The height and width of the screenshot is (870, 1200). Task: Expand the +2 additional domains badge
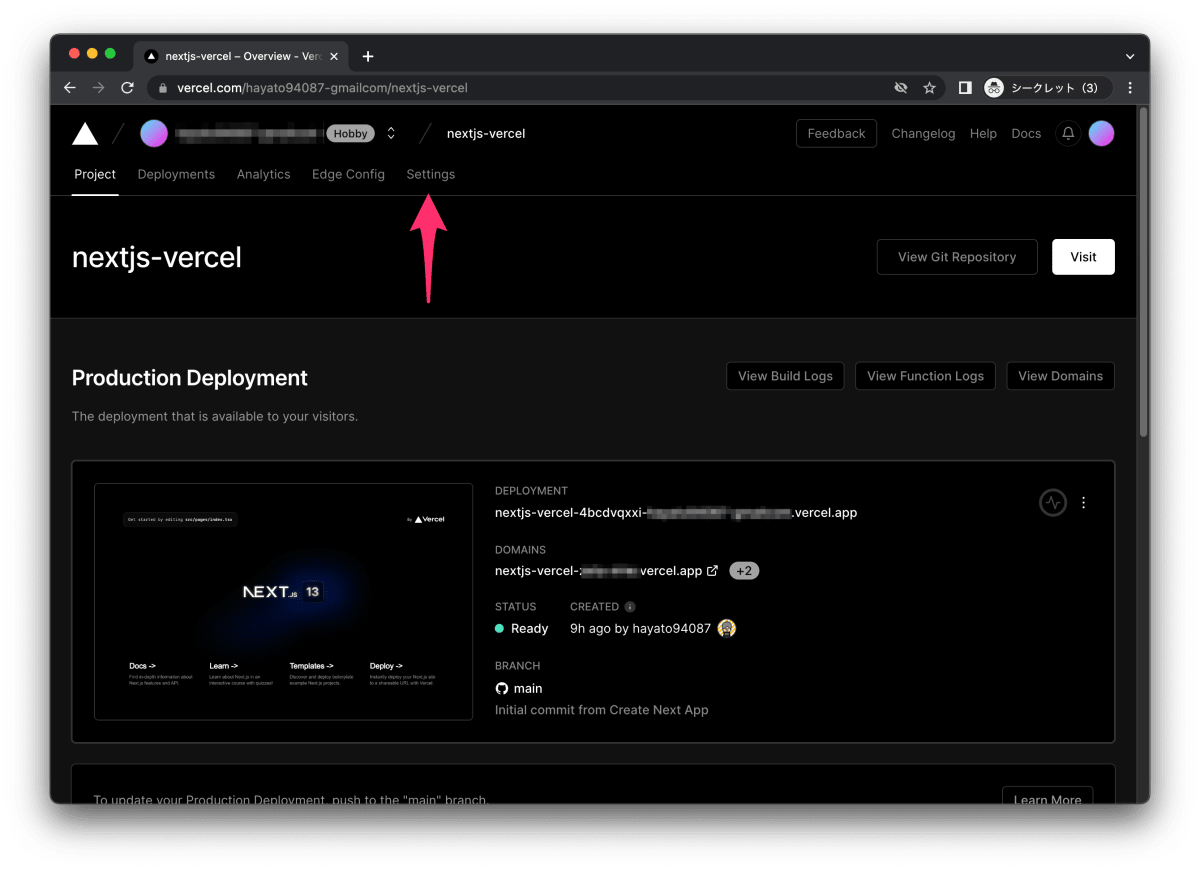click(744, 571)
